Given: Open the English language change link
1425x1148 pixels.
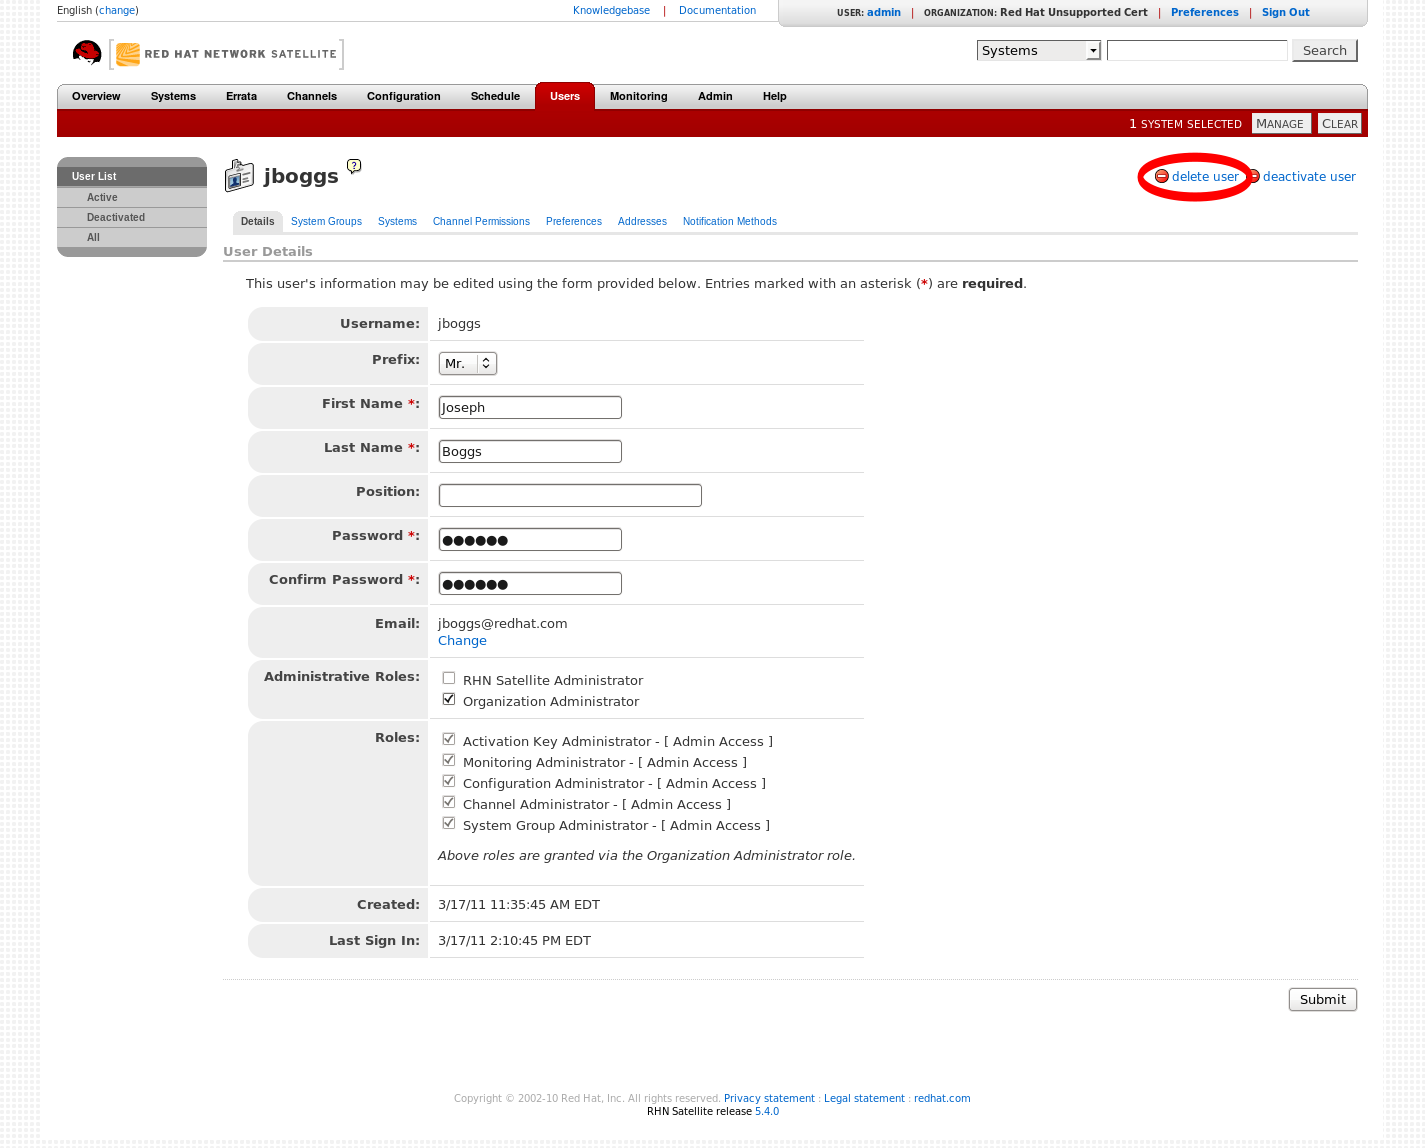Looking at the screenshot, I should point(117,10).
